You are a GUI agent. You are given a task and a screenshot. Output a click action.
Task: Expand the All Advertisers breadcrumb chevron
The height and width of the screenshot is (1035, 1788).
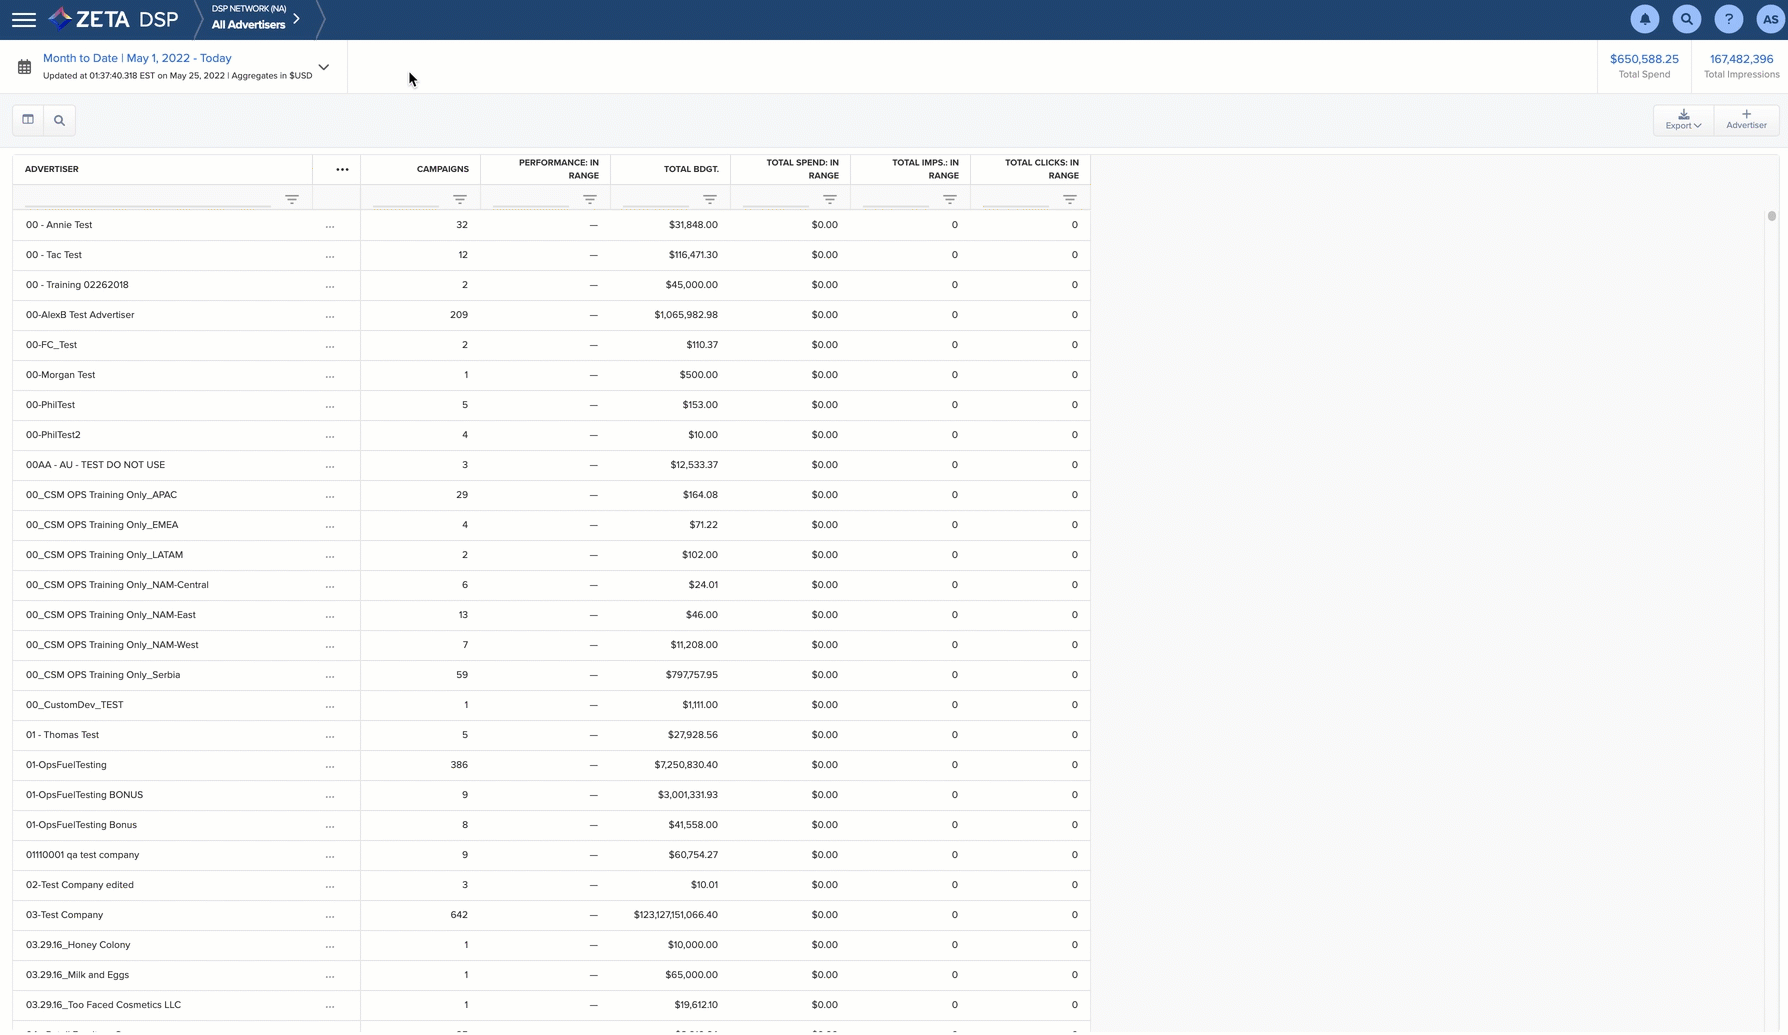[297, 19]
